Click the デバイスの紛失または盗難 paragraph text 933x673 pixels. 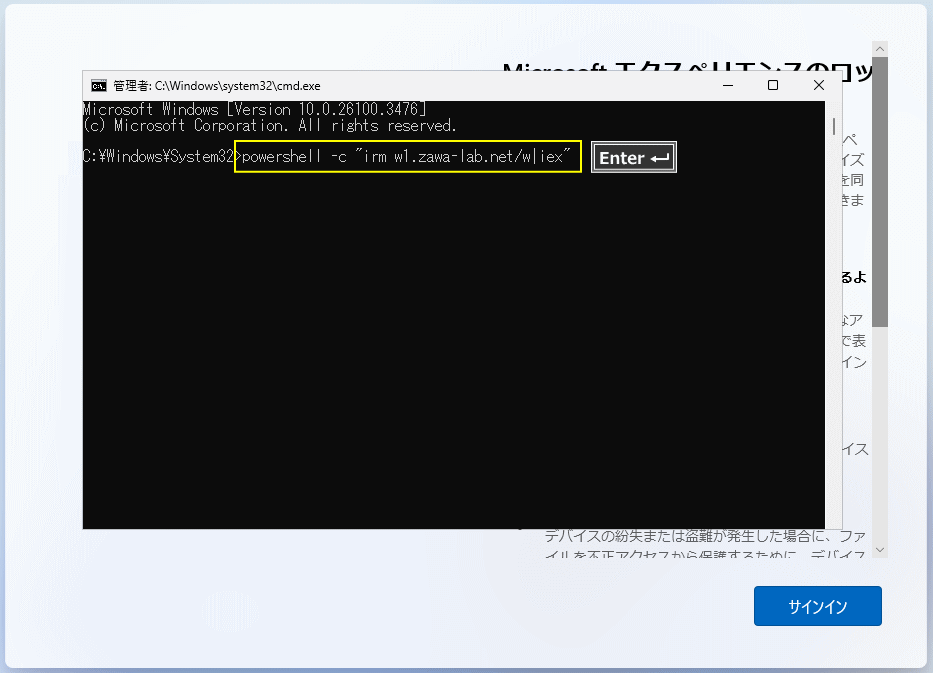pos(705,544)
